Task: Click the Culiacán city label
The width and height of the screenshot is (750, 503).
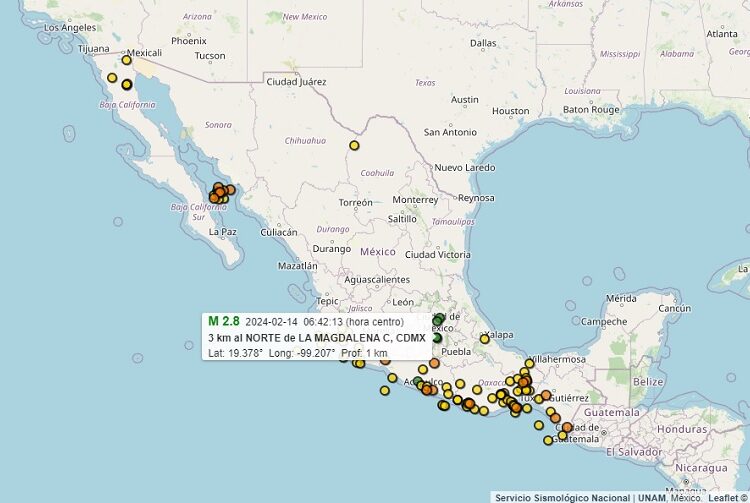Action: coord(279,232)
